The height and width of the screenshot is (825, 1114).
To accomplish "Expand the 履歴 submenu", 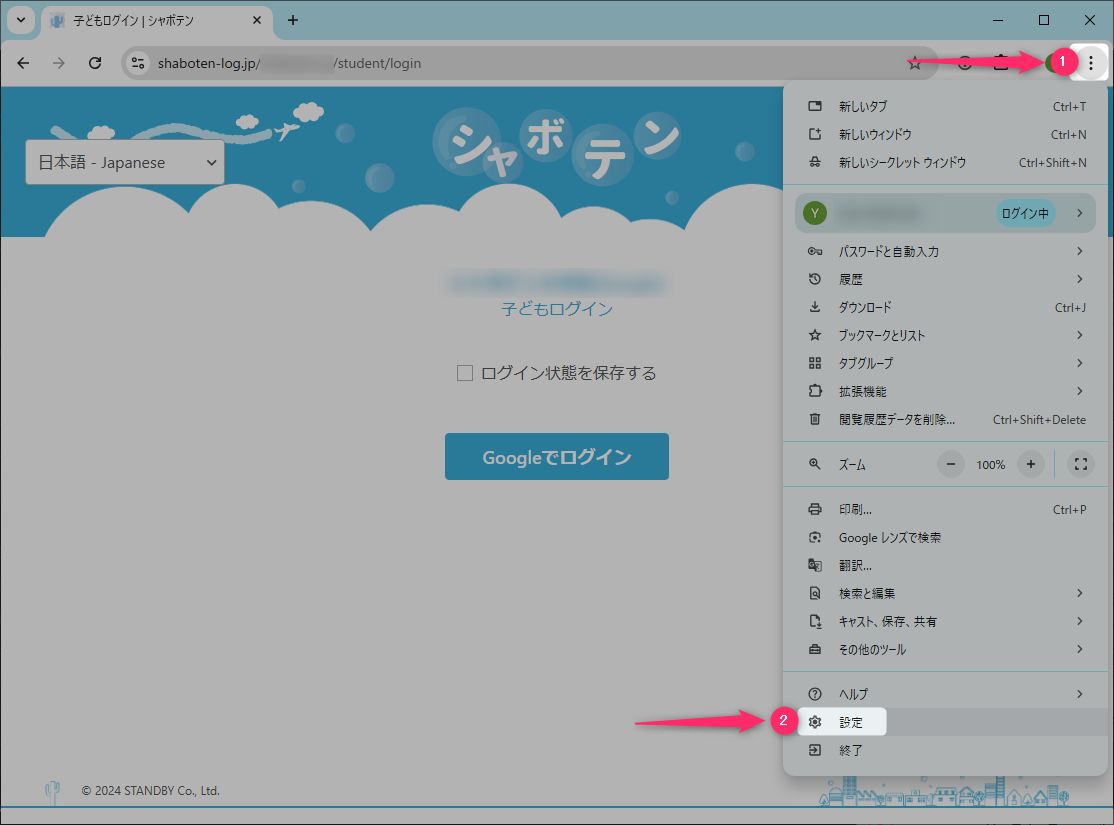I will pyautogui.click(x=946, y=279).
